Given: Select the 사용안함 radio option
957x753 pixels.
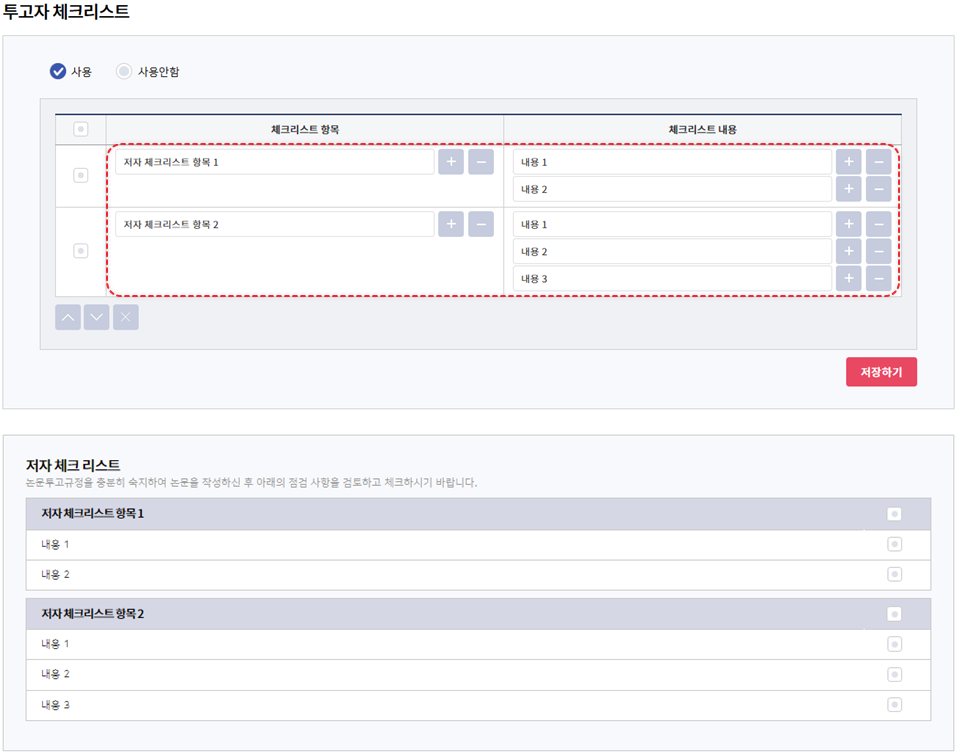Looking at the screenshot, I should point(124,72).
